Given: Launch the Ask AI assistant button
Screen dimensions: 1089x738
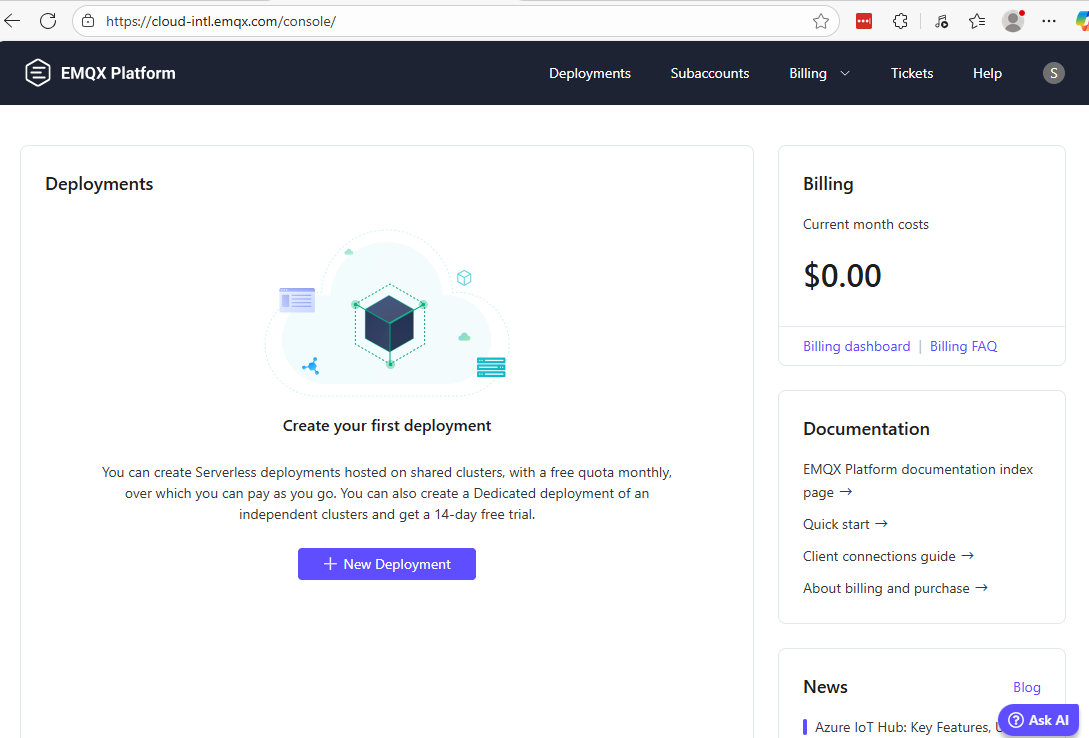Looking at the screenshot, I should (1038, 720).
